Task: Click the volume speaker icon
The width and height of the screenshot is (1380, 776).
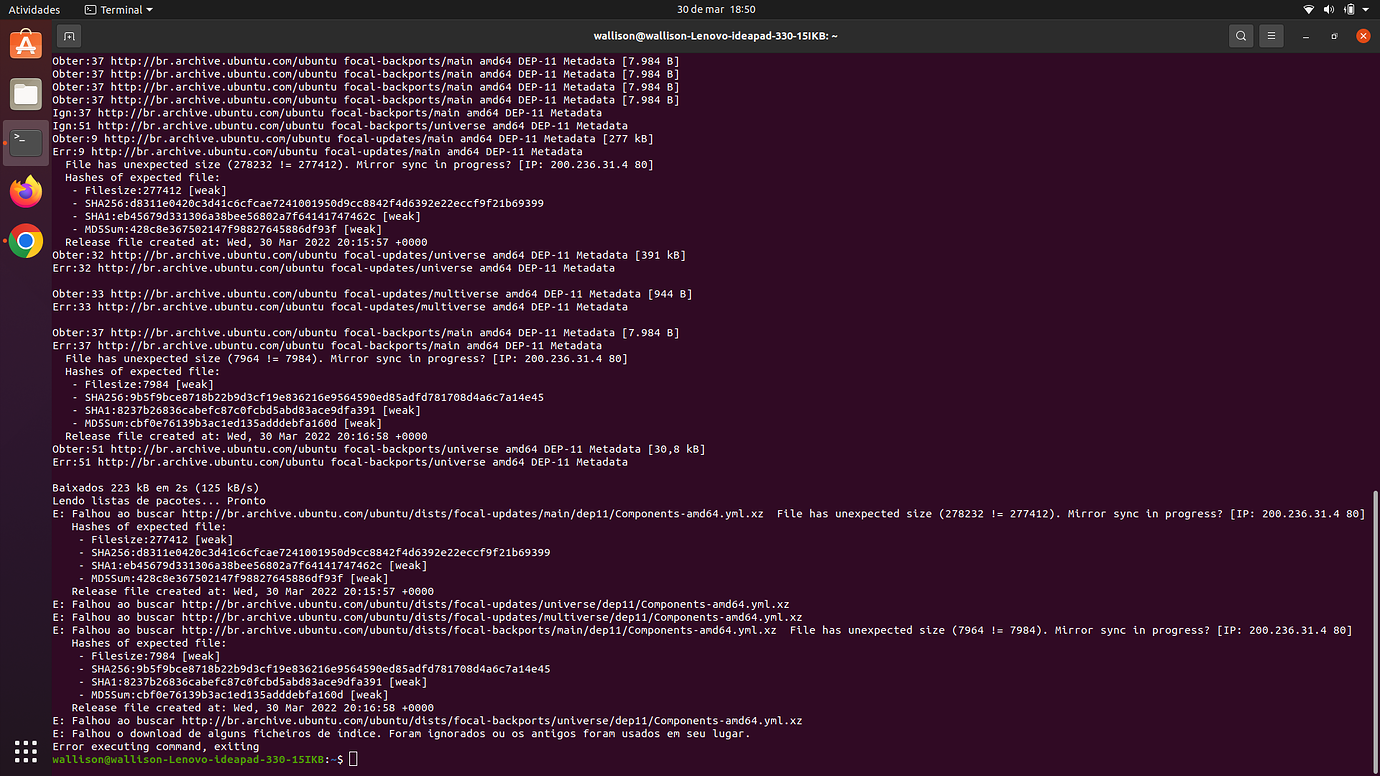Action: click(1329, 9)
